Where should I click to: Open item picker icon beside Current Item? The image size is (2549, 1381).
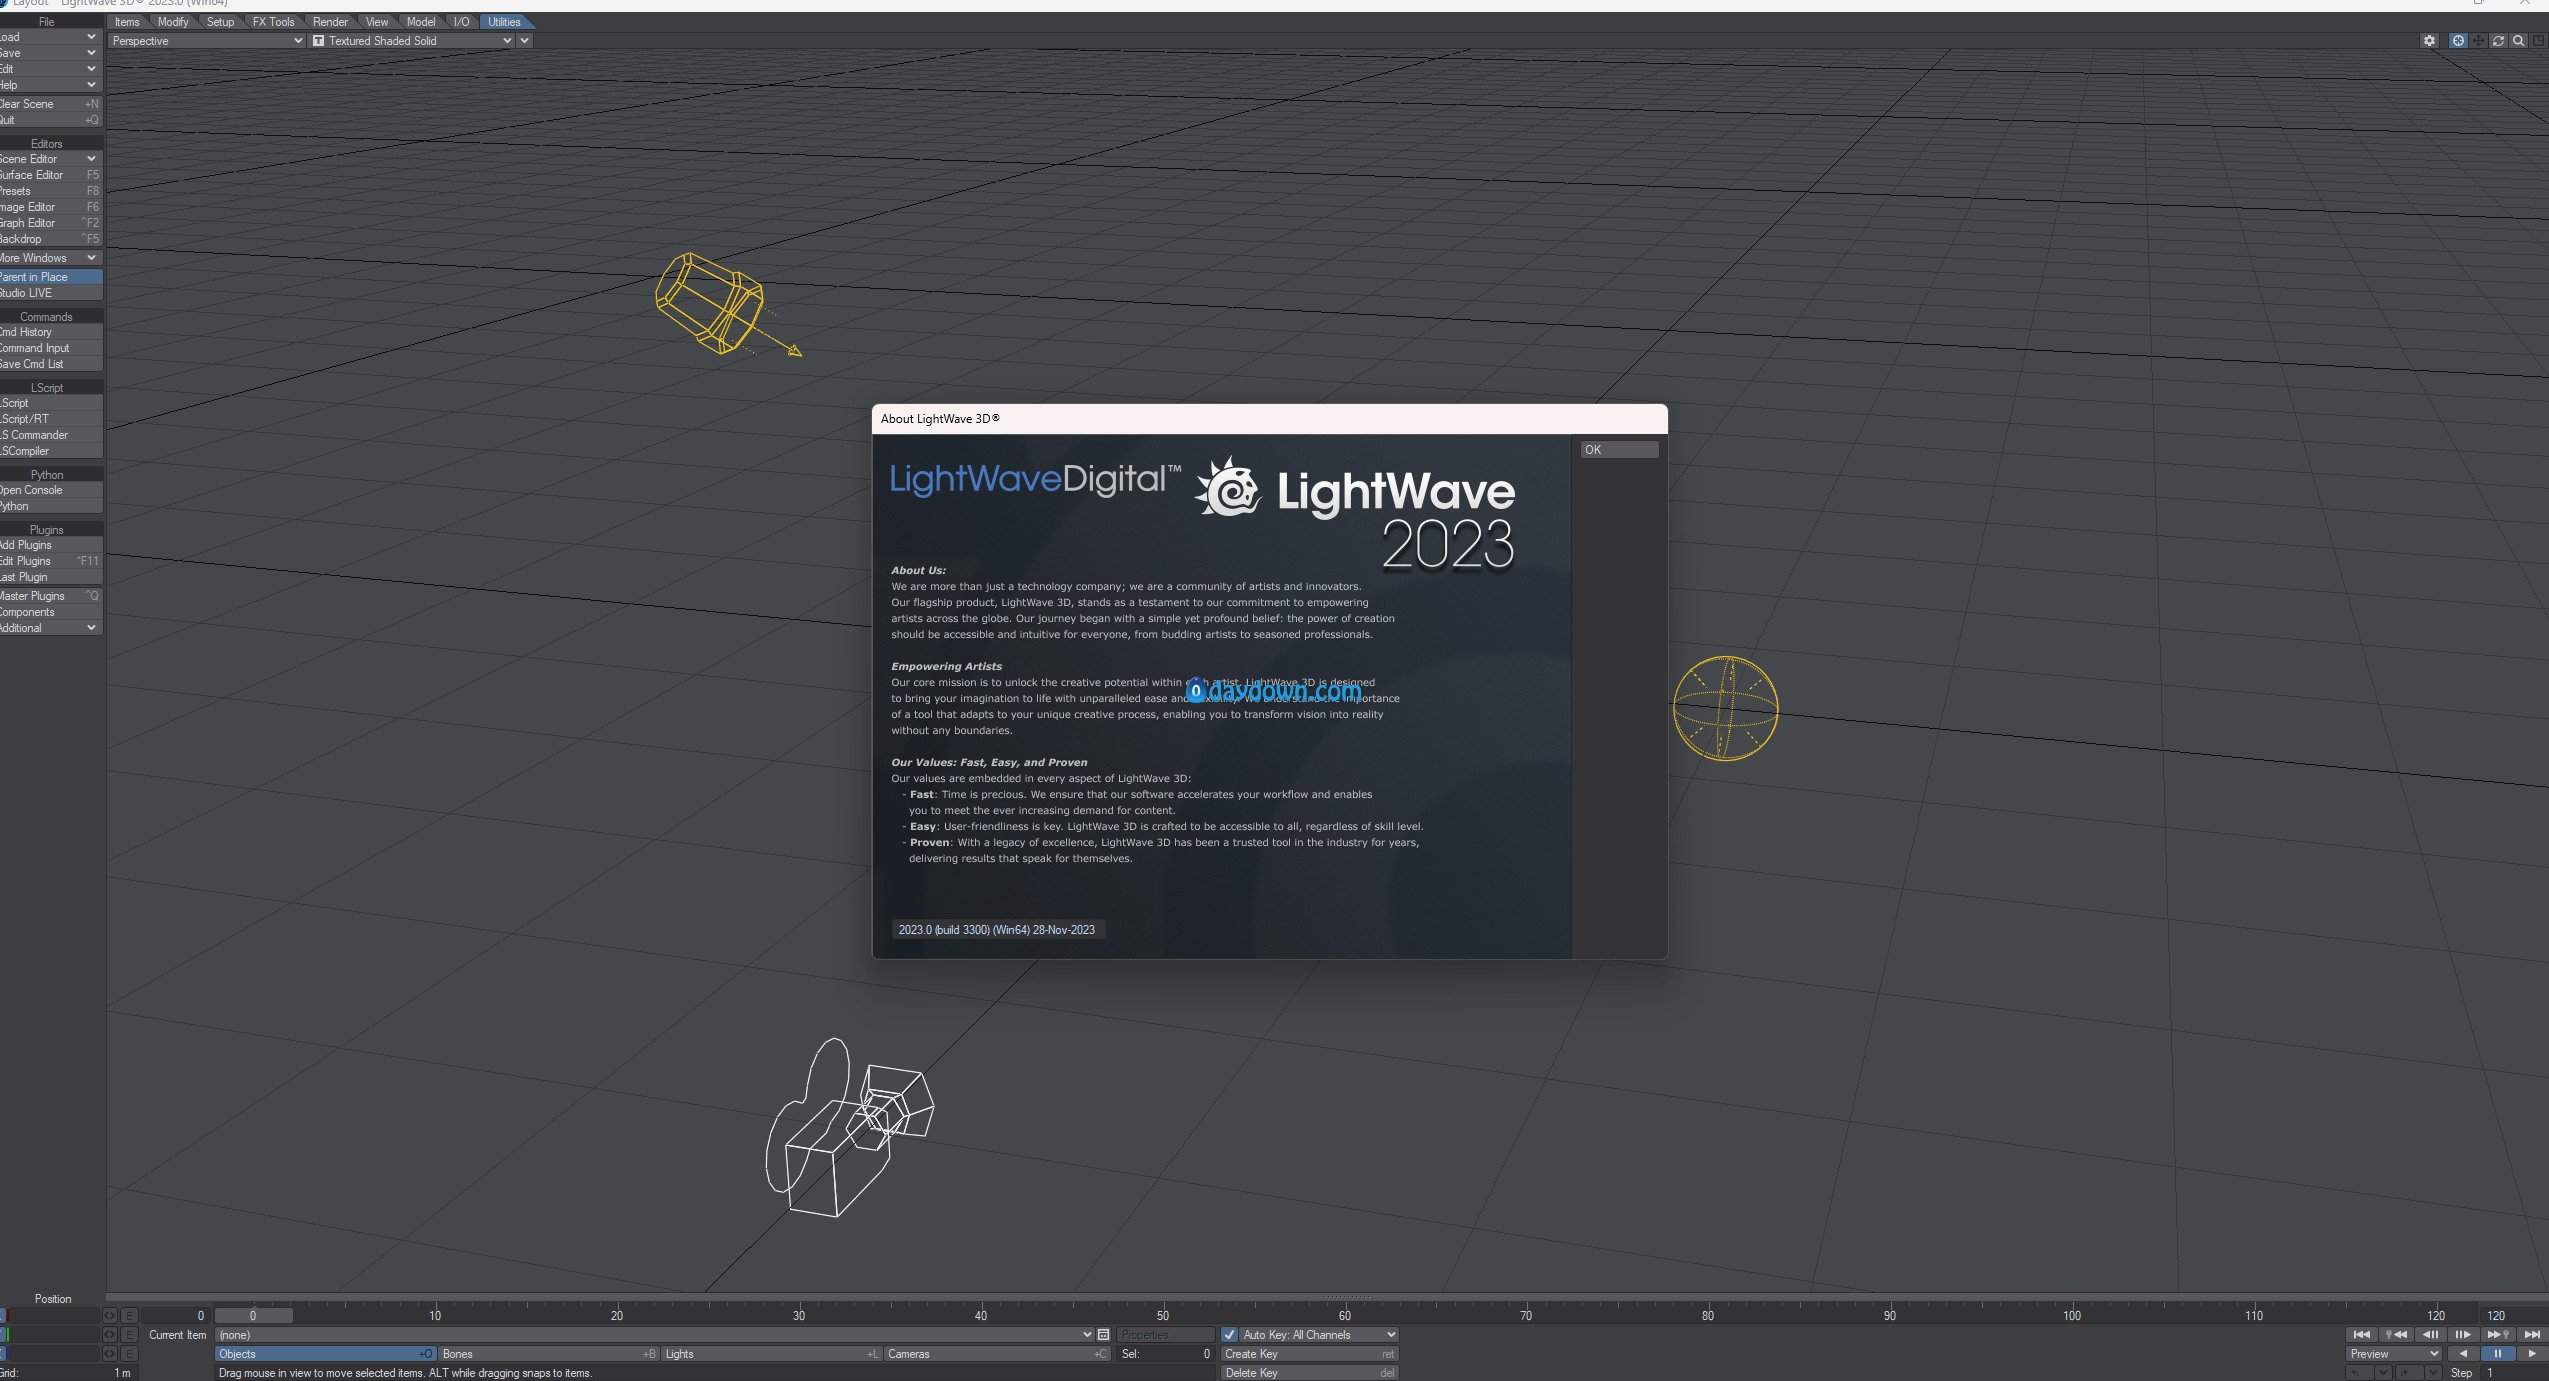(1103, 1335)
